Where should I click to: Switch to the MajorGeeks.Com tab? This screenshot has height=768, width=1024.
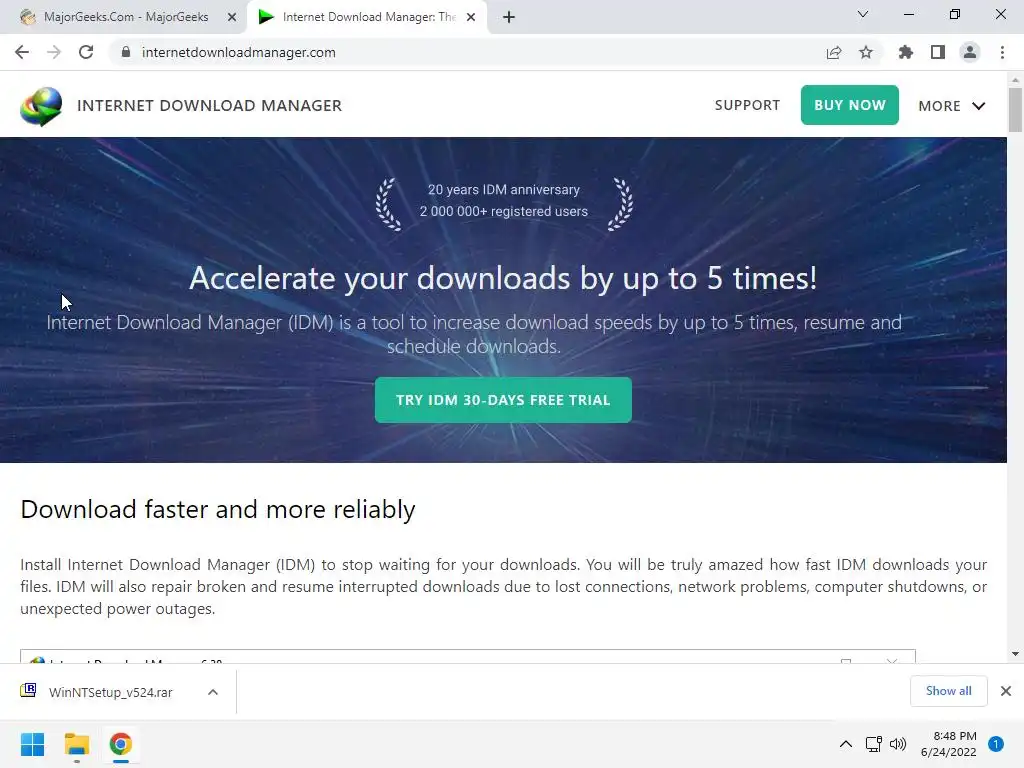point(125,17)
